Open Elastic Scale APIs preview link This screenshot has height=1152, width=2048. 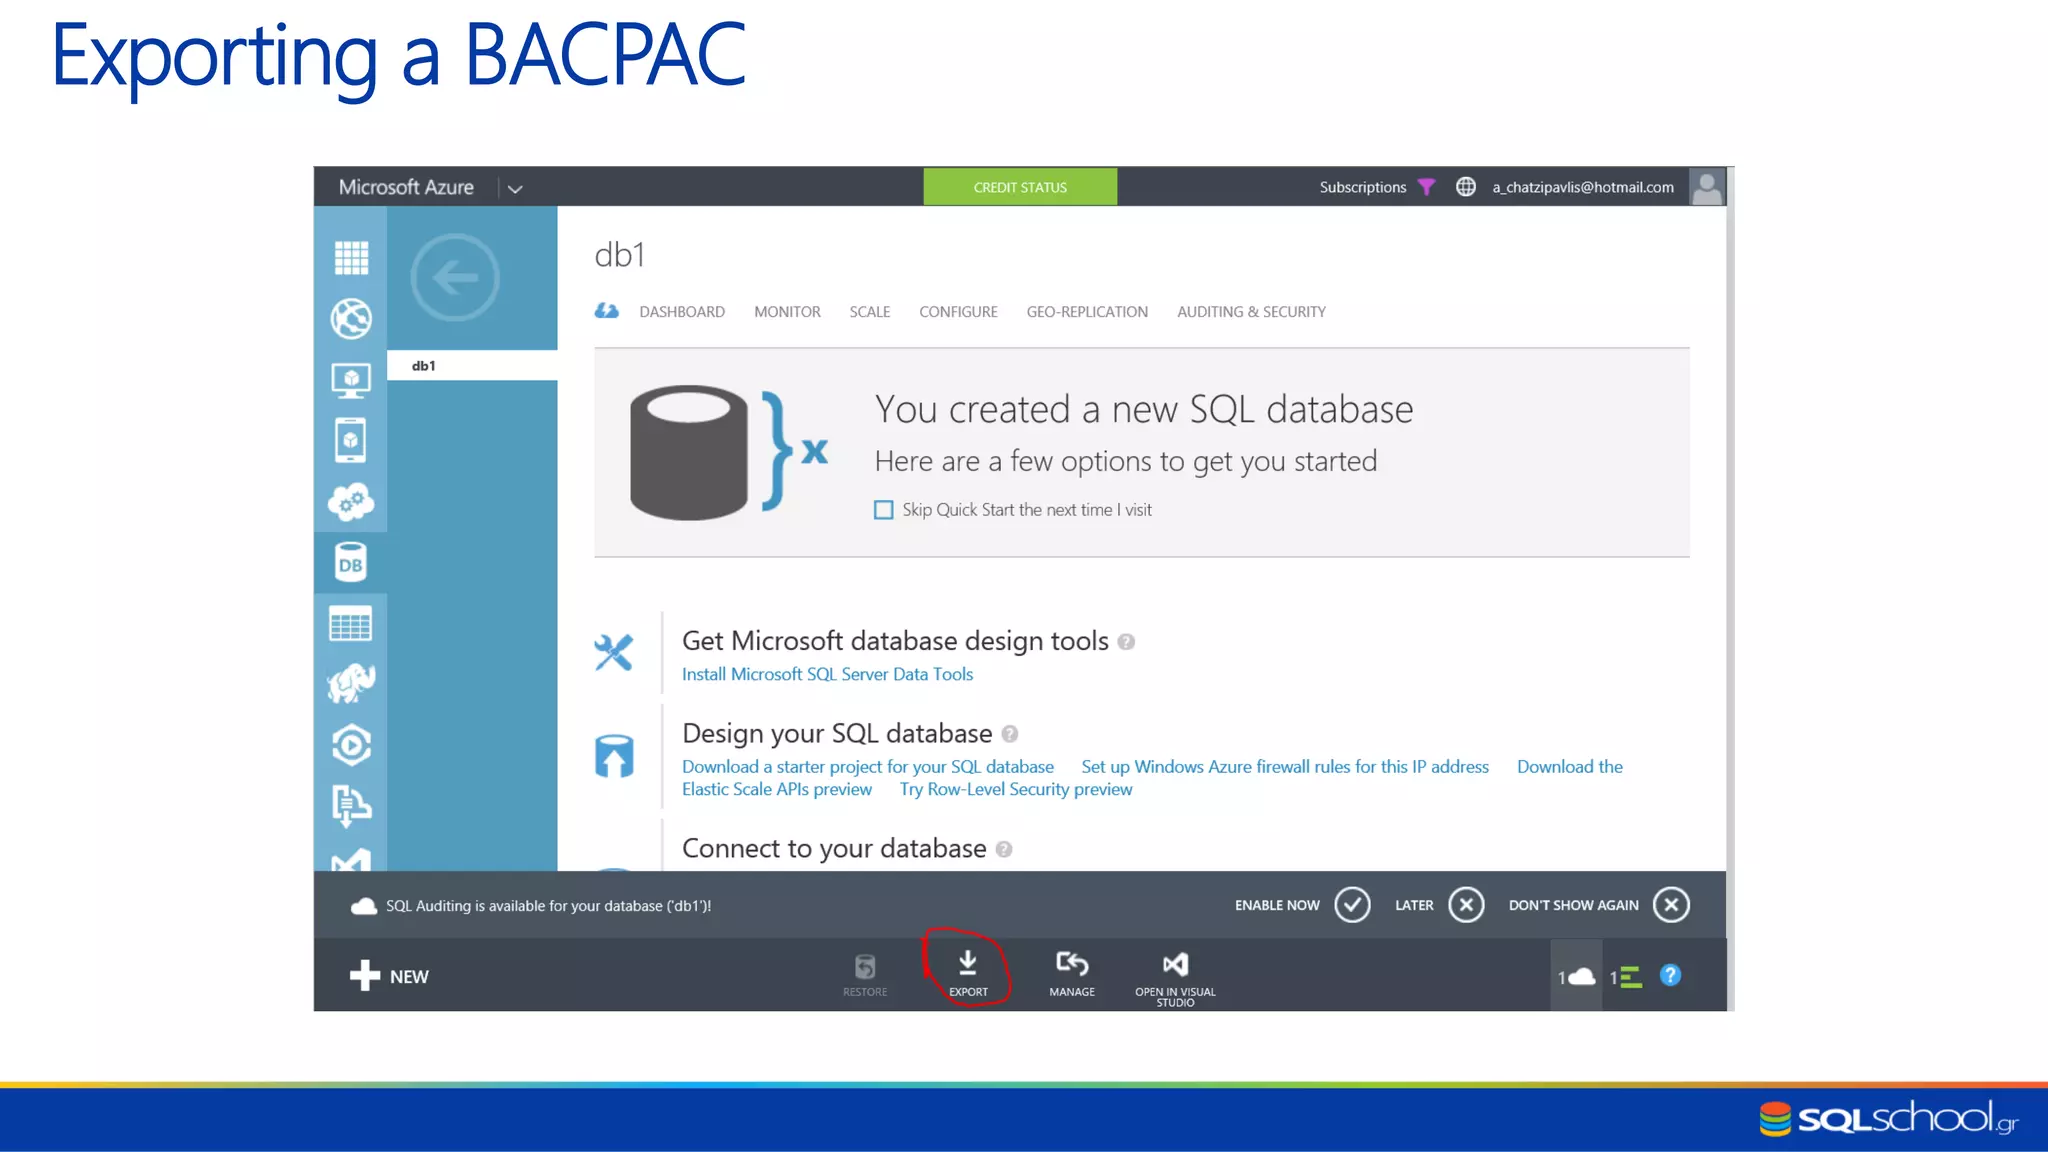click(x=777, y=790)
